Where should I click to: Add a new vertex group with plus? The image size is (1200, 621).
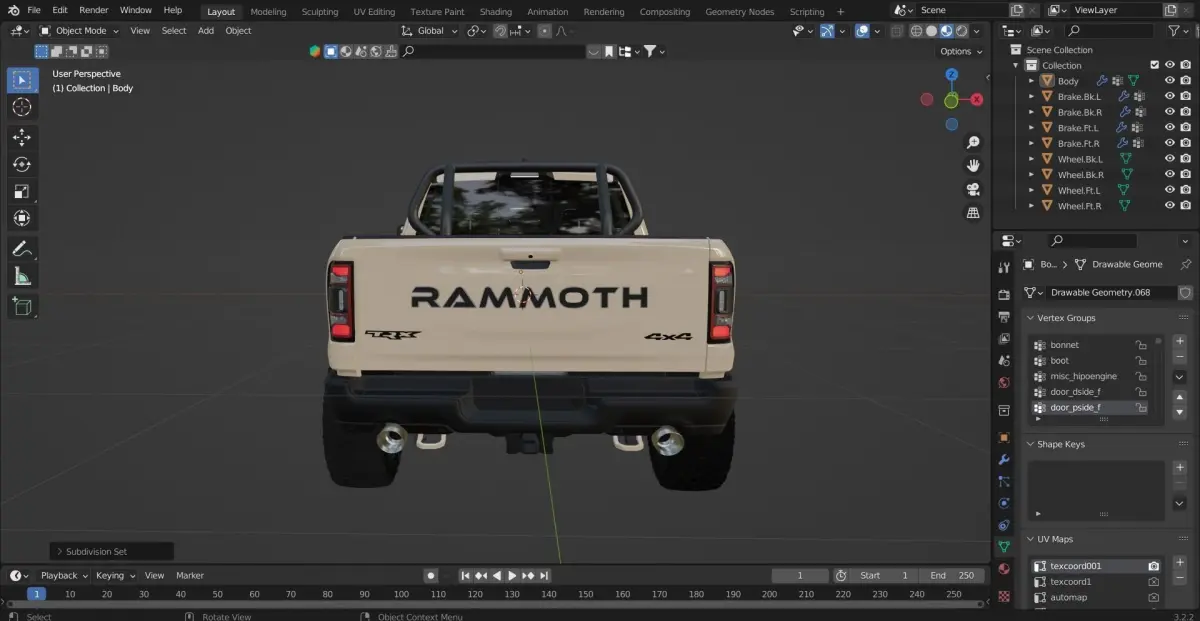1179,341
